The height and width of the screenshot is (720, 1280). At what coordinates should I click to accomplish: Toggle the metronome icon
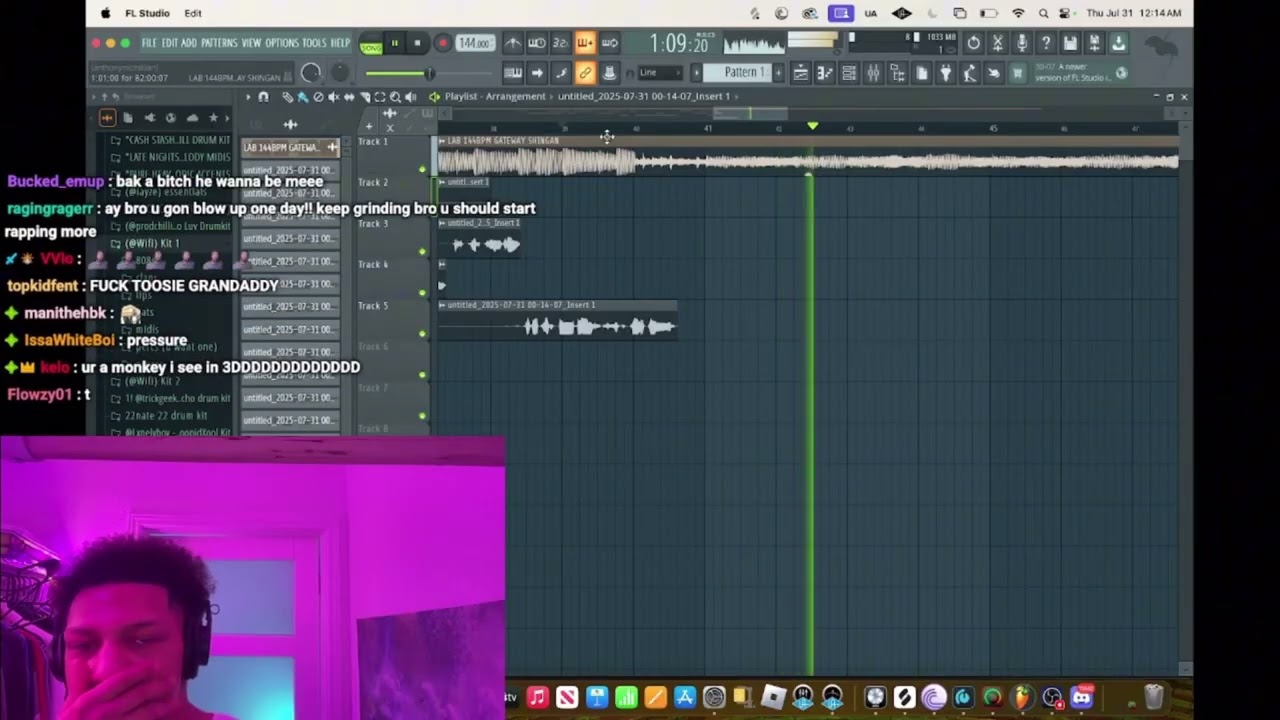513,43
